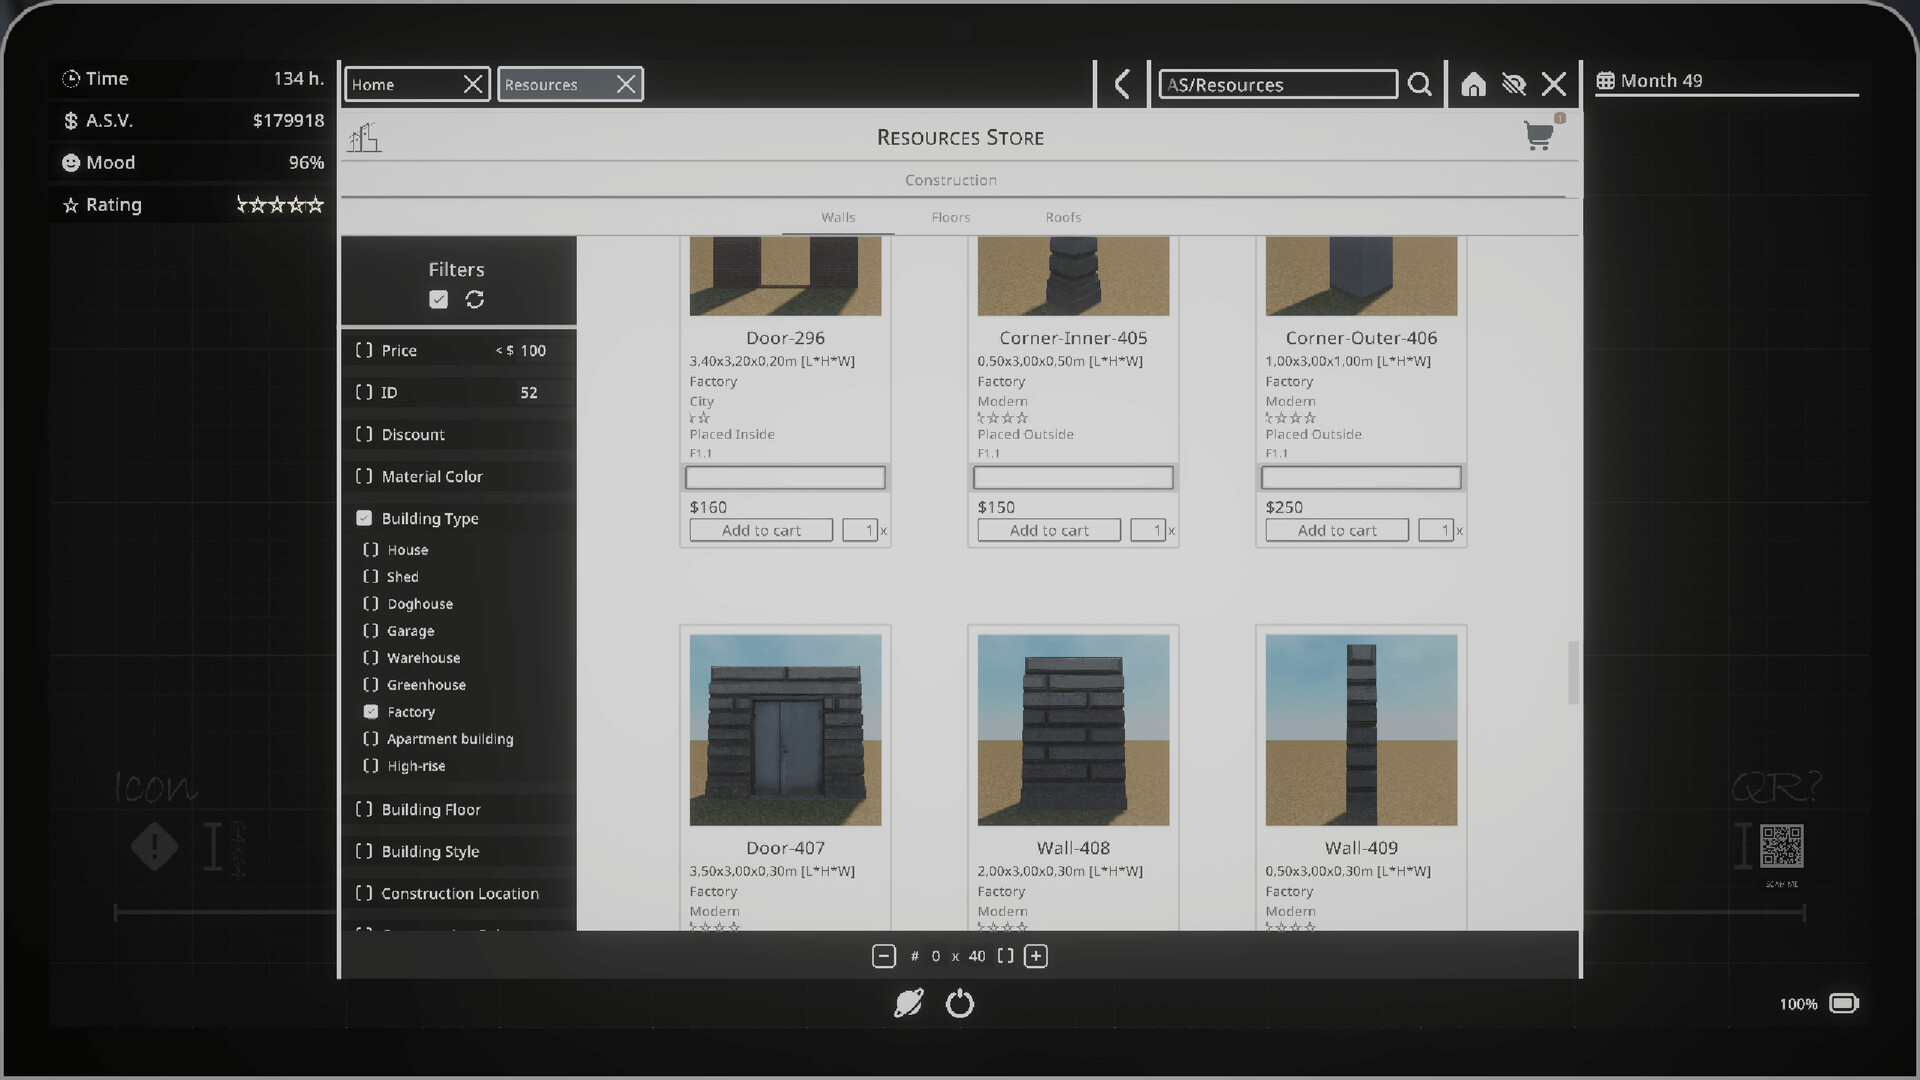The image size is (1920, 1080).
Task: Switch to the Floors tab
Action: [950, 217]
